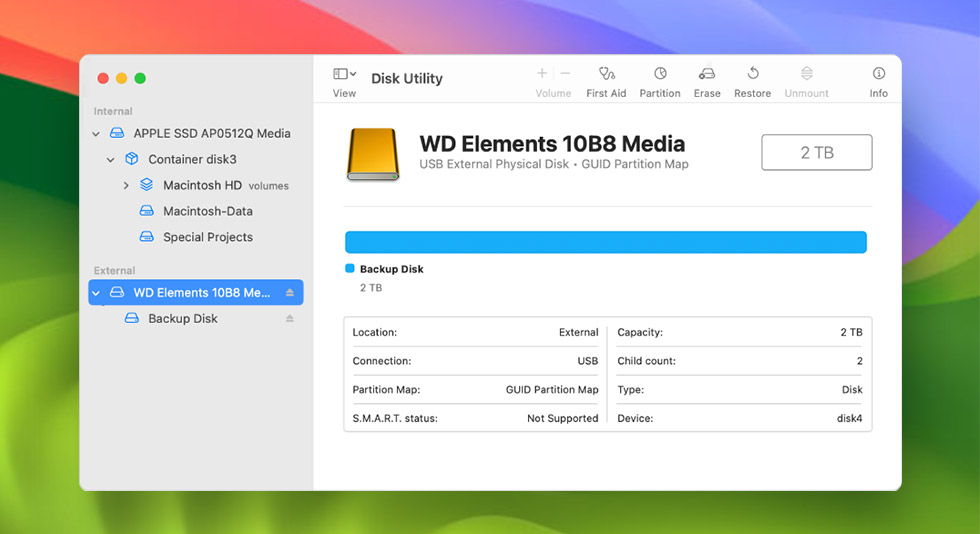This screenshot has height=534, width=980.
Task: Click the Backup Disk drive icon in sidebar
Action: point(132,318)
